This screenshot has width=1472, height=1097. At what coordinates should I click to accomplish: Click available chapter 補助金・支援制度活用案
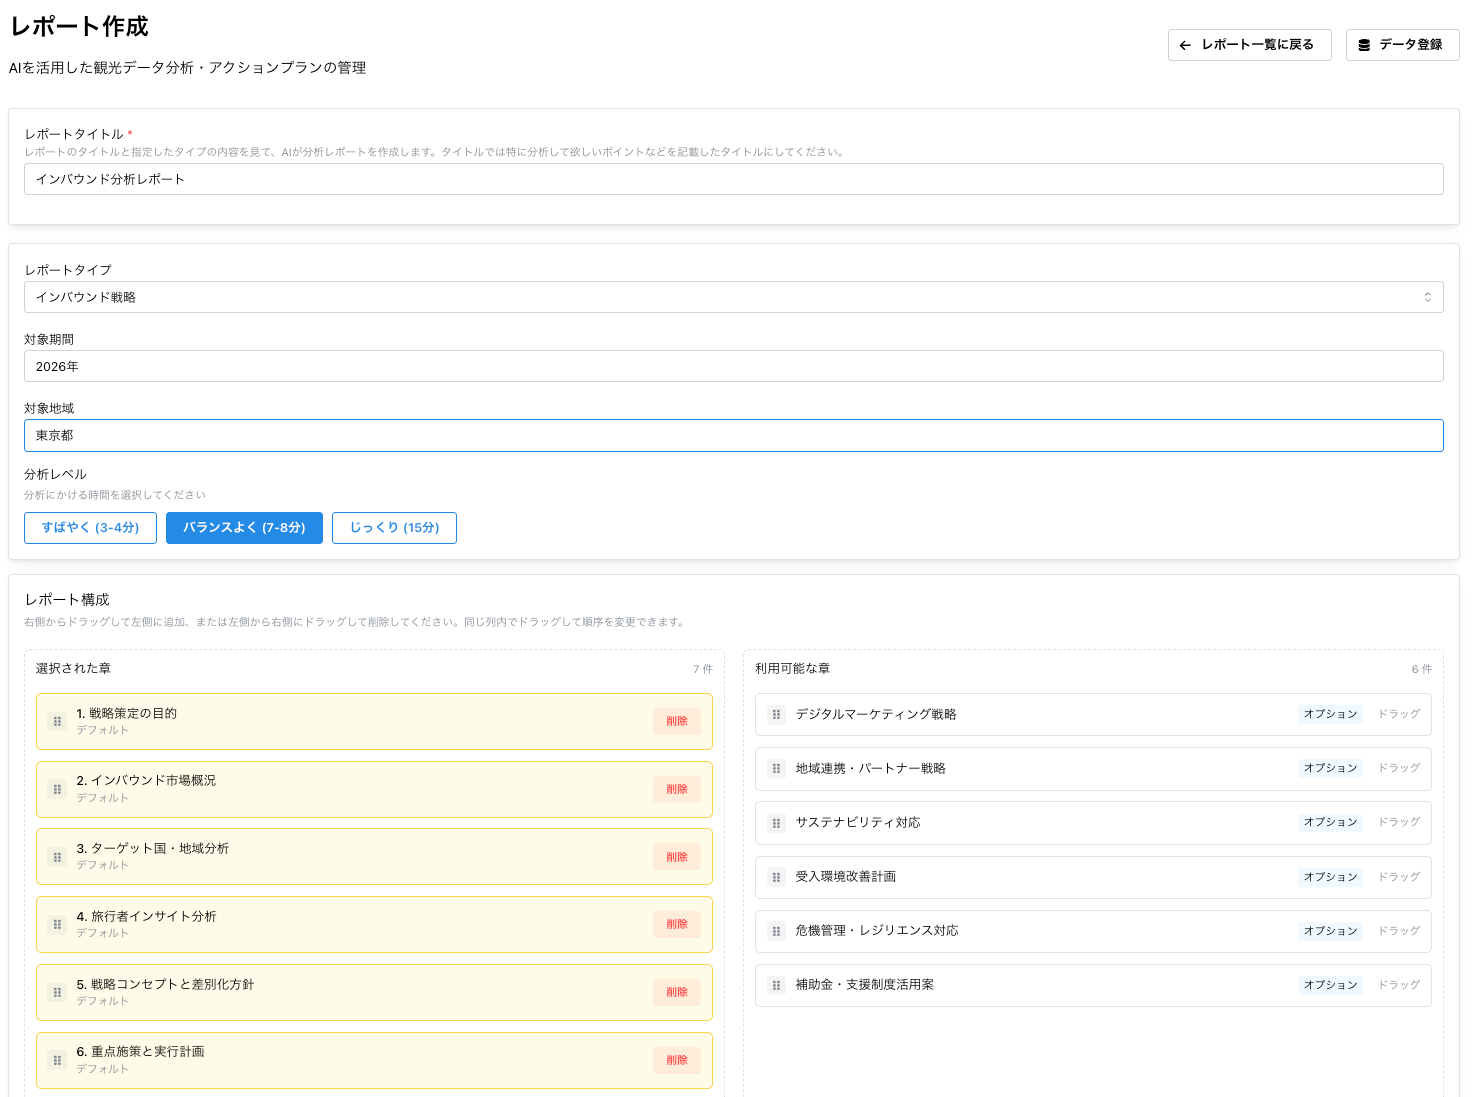(x=864, y=985)
